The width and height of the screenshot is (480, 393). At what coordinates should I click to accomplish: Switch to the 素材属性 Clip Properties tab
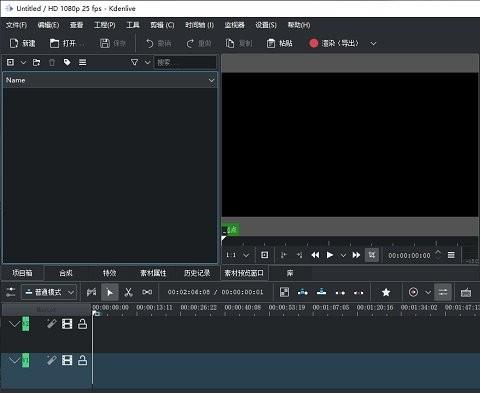click(x=153, y=273)
